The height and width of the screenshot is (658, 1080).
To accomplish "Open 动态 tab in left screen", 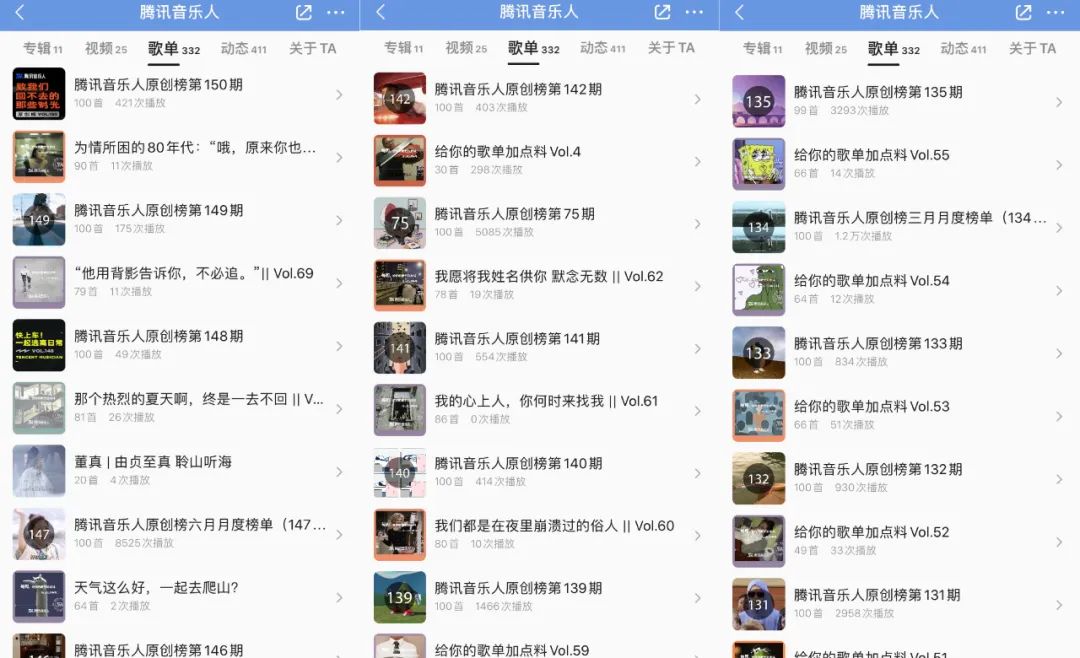I will pos(243,48).
